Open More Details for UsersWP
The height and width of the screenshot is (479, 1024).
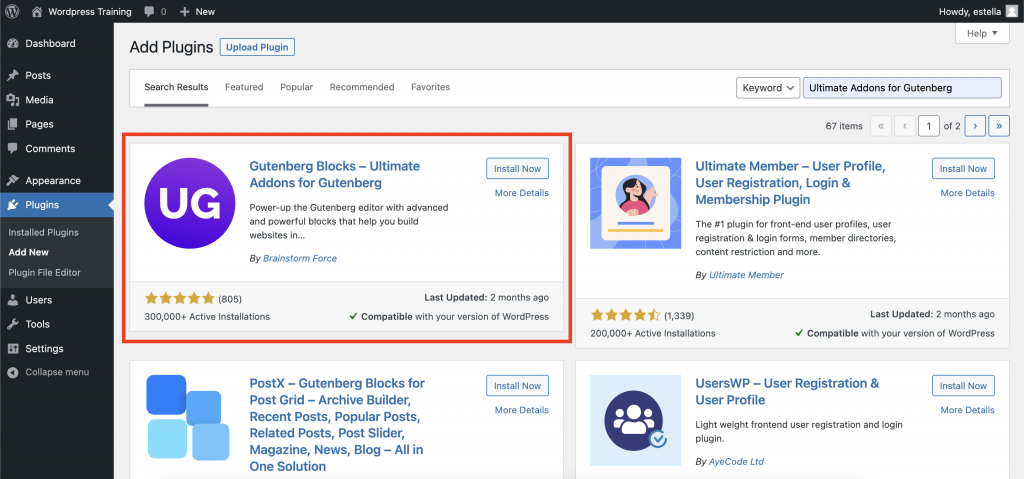coord(968,410)
